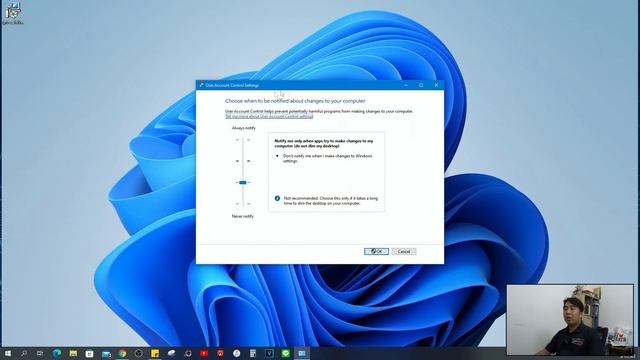Screen dimensions: 640x360
Task: Click the 'Not recommended' note text
Action: (331, 201)
